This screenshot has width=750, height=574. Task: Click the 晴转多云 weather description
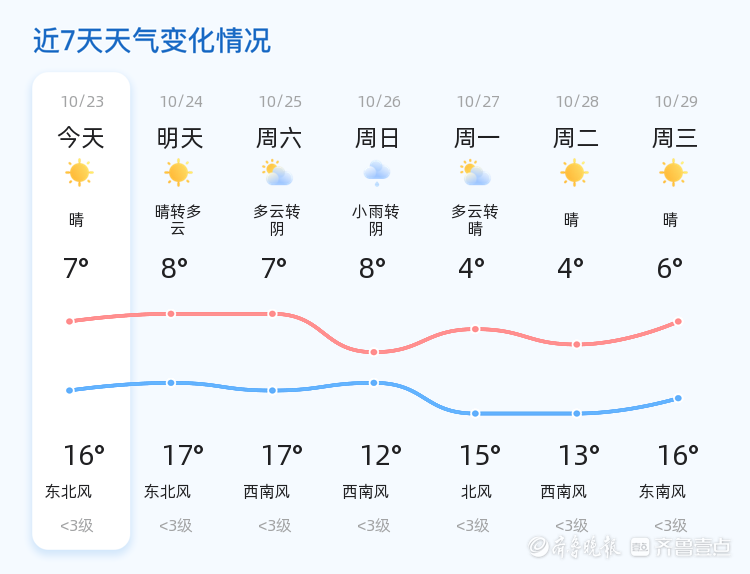(178, 220)
